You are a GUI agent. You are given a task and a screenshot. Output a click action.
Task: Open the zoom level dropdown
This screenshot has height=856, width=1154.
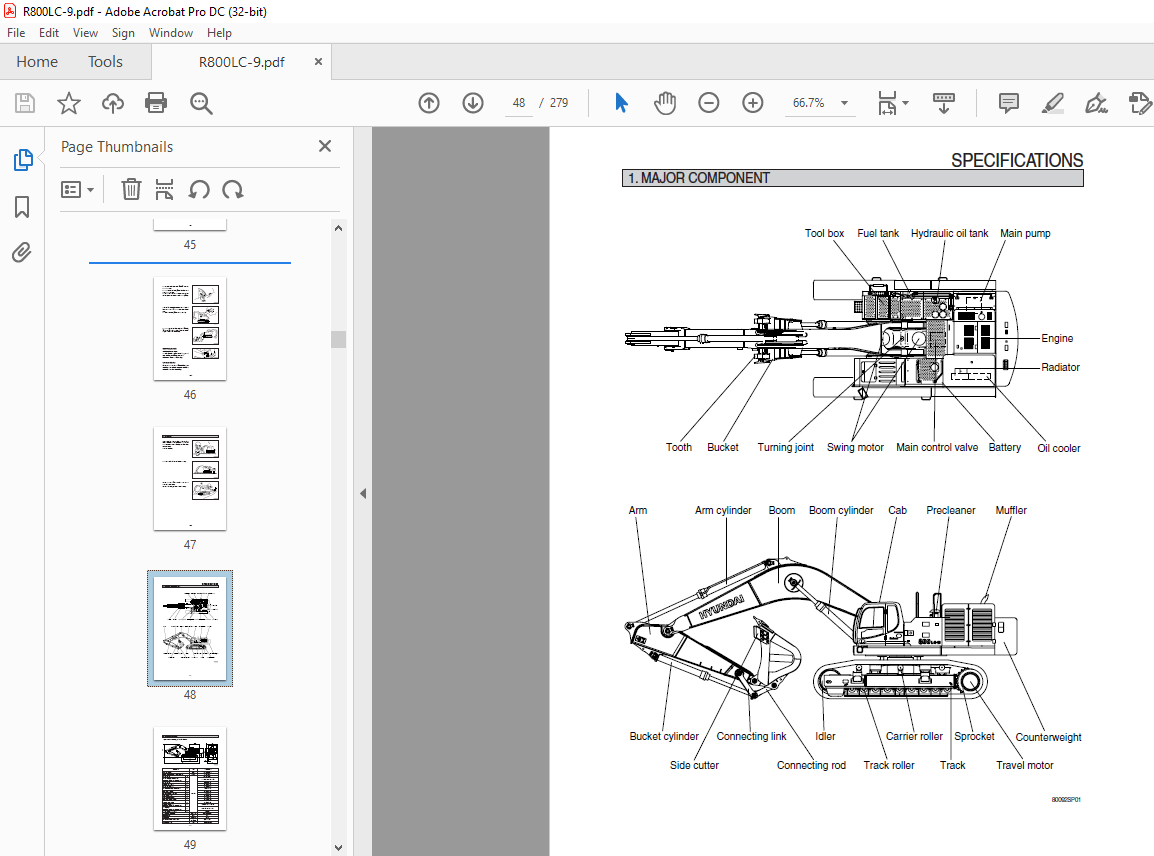click(x=844, y=103)
